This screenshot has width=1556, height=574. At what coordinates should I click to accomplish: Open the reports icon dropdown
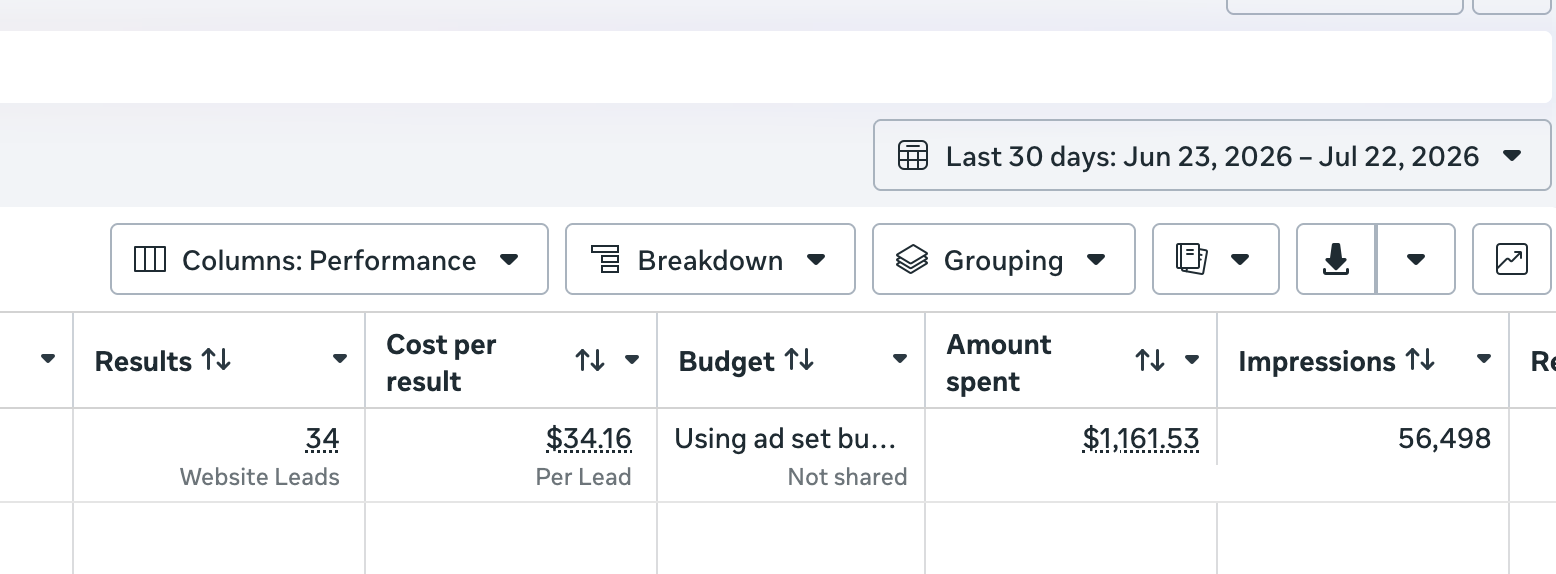click(1216, 260)
